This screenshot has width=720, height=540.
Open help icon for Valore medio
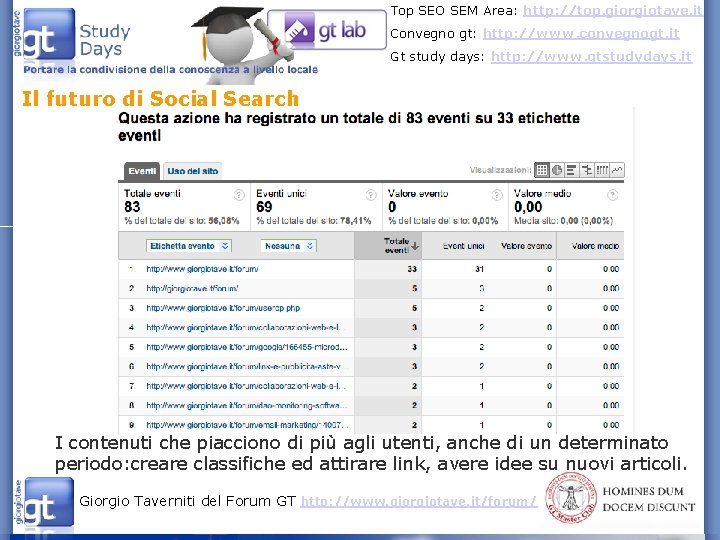click(612, 195)
